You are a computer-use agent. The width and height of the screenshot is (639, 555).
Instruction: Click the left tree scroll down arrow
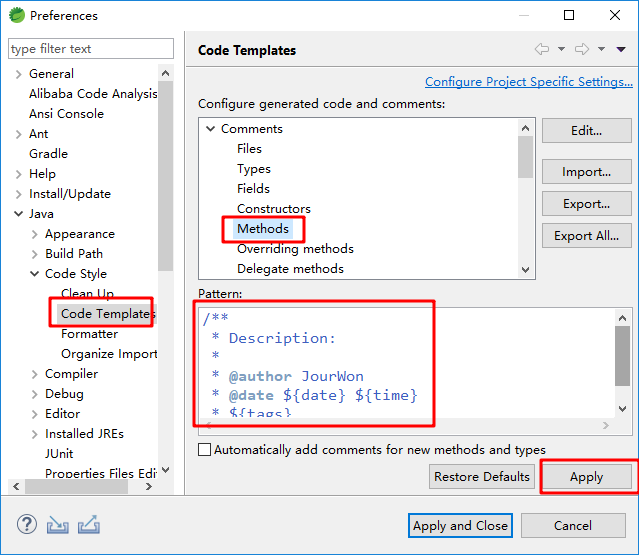(x=165, y=470)
